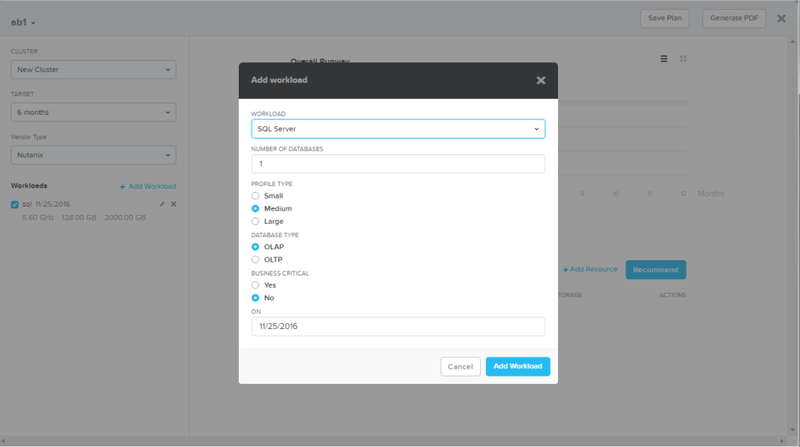The height and width of the screenshot is (447, 800).
Task: Focus the Number of Databases field
Action: point(398,164)
